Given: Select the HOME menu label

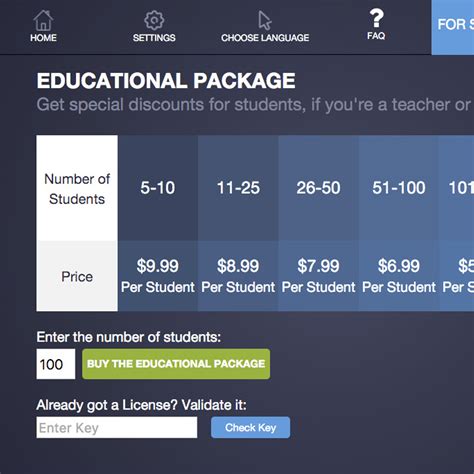Looking at the screenshot, I should coord(43,38).
